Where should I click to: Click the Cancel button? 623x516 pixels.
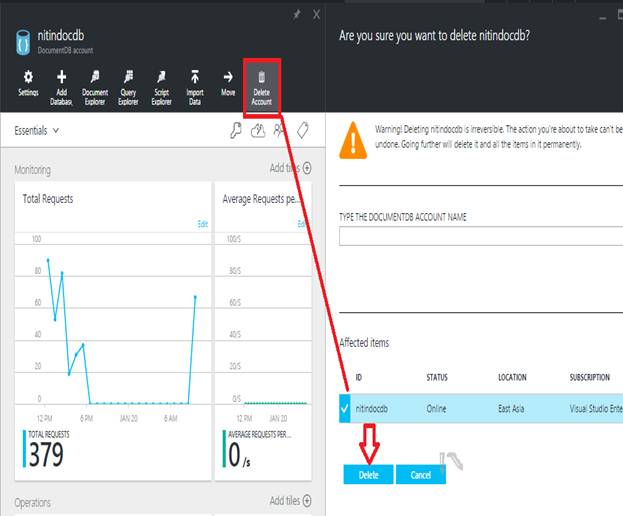click(421, 475)
